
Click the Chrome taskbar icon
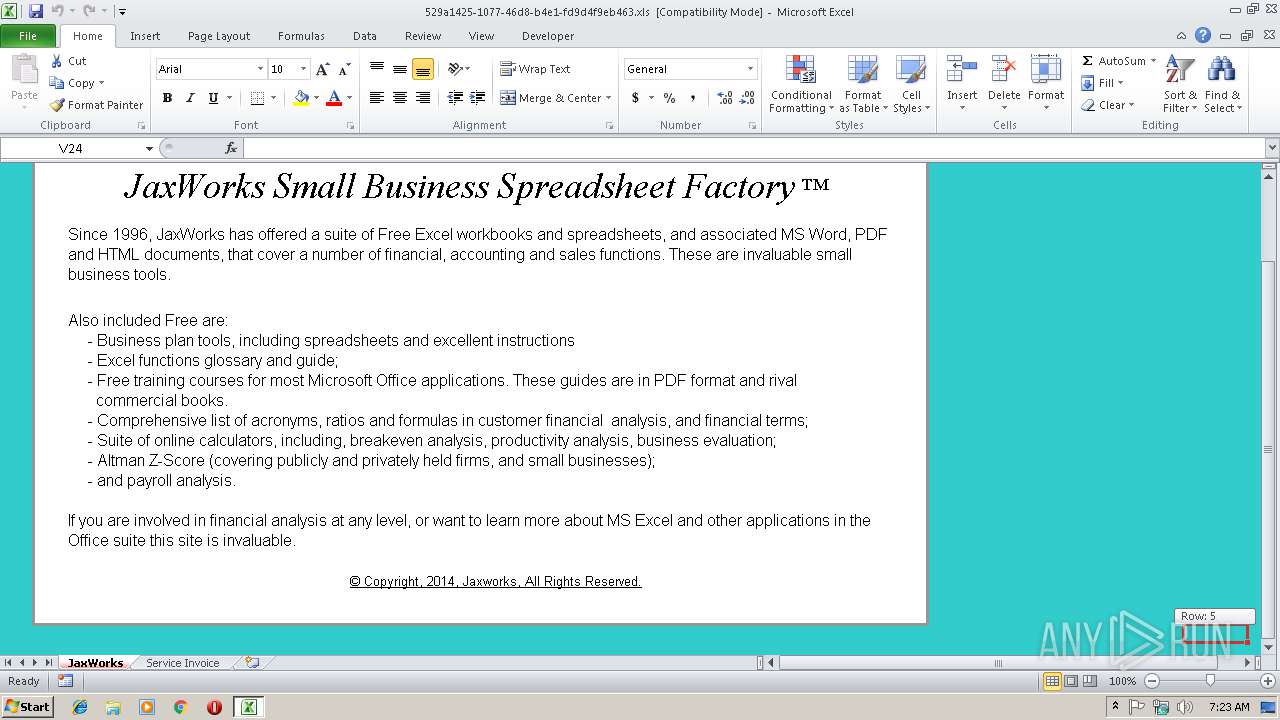(180, 707)
